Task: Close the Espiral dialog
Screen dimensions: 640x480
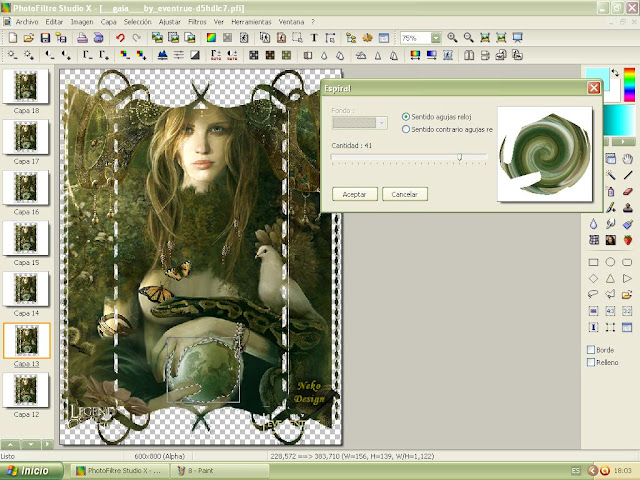Action: (594, 88)
